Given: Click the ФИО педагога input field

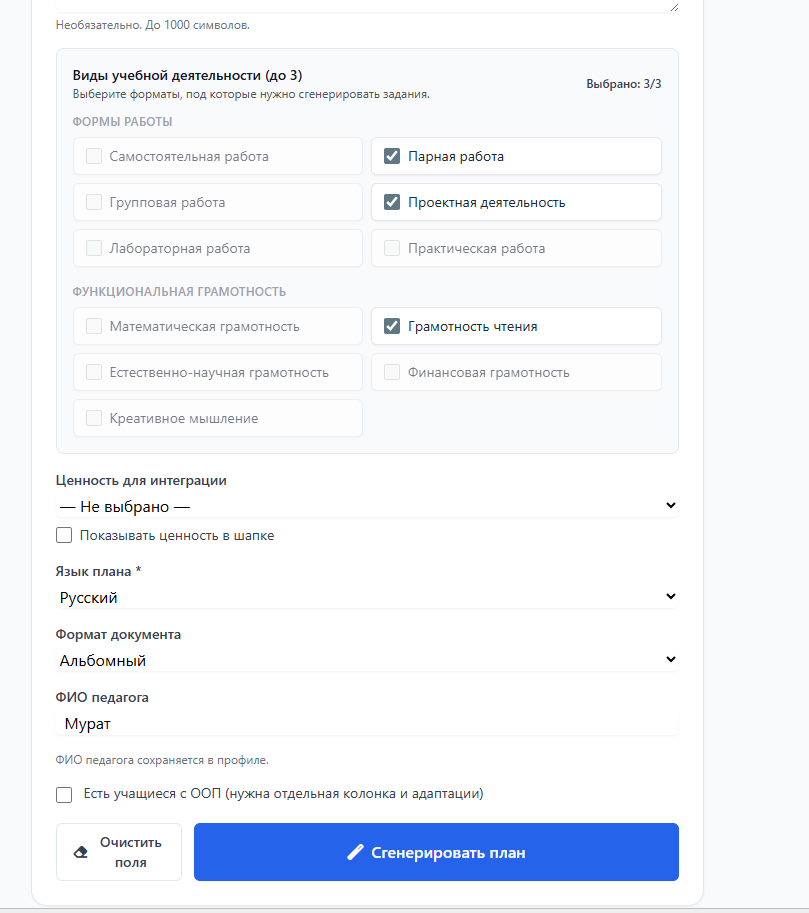Looking at the screenshot, I should point(367,723).
